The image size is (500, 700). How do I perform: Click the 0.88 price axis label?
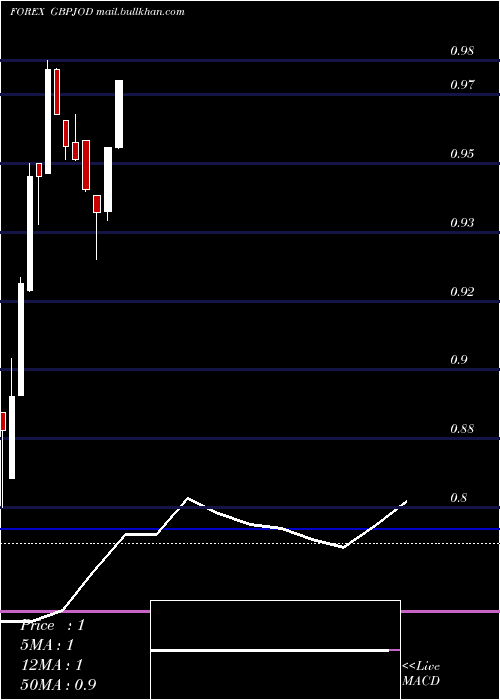tap(462, 429)
